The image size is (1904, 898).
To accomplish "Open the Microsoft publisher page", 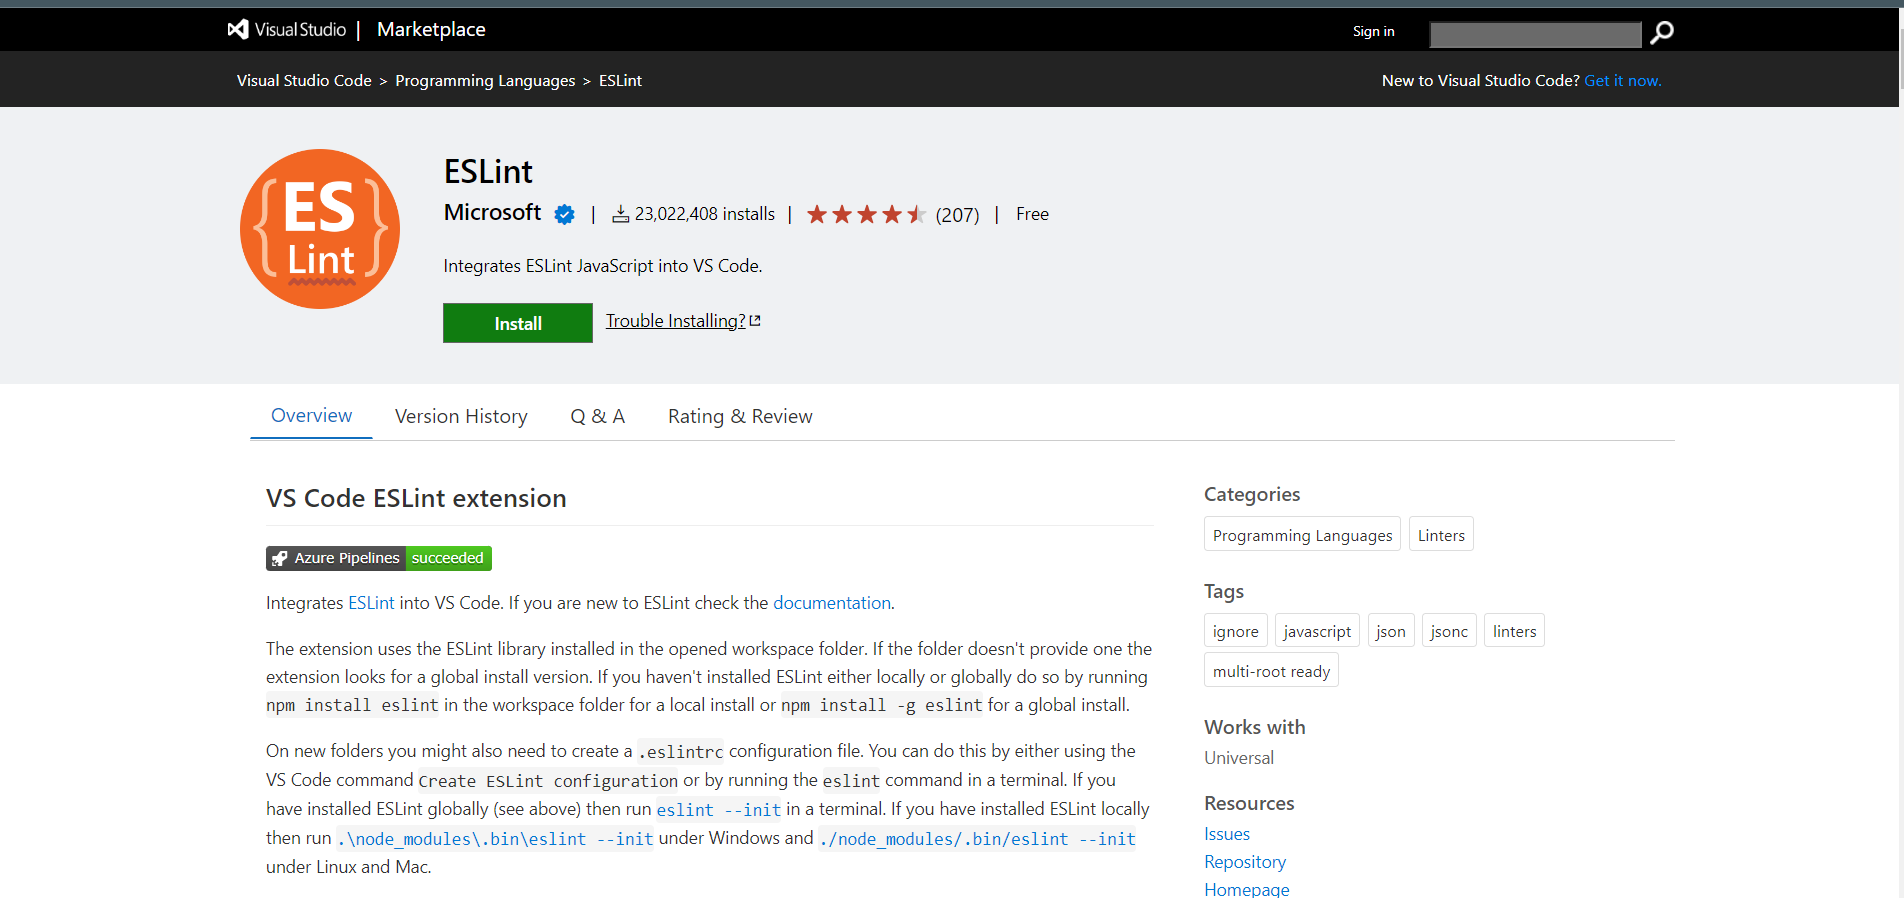I will (x=492, y=213).
